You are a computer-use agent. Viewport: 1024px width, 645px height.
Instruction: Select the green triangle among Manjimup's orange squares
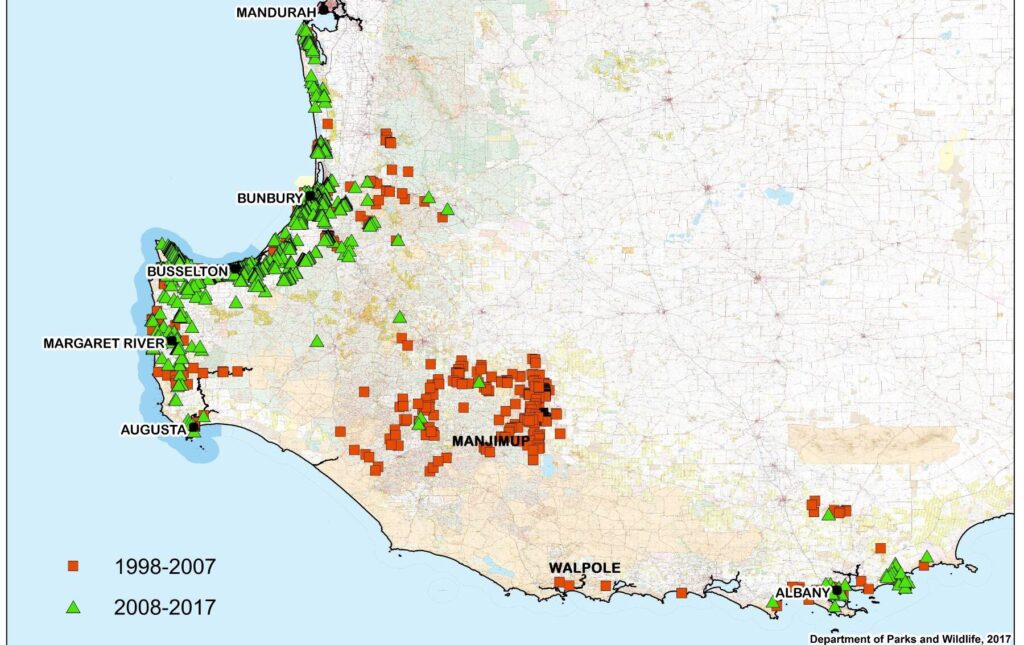478,381
